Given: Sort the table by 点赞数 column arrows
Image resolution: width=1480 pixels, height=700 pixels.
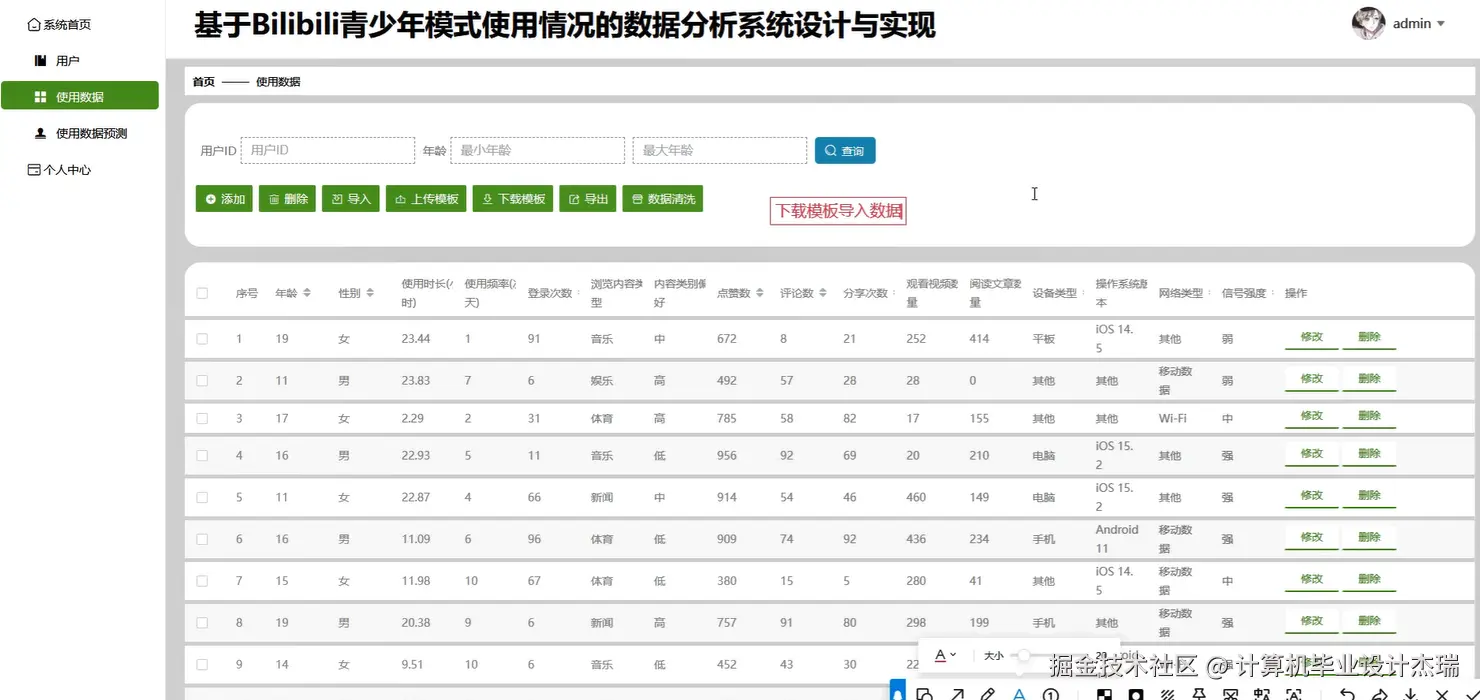Looking at the screenshot, I should tap(760, 293).
